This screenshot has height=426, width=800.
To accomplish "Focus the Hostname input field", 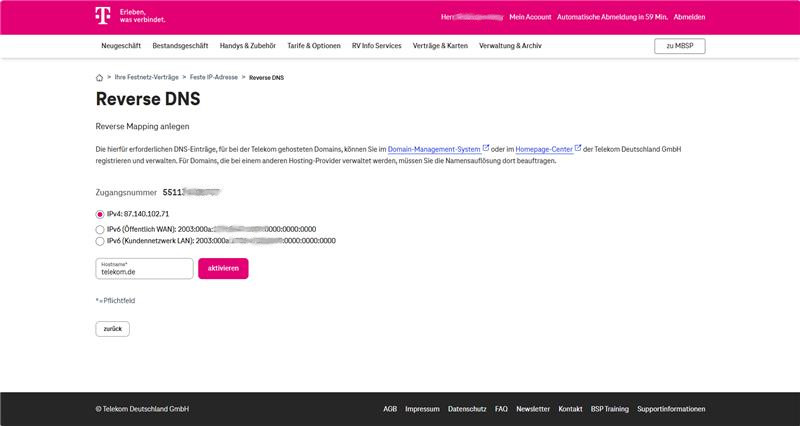I will point(144,269).
